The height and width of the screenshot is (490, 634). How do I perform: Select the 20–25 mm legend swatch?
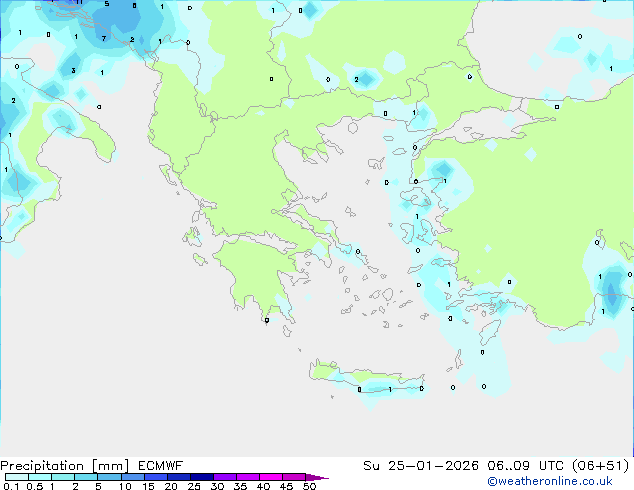tap(179, 477)
